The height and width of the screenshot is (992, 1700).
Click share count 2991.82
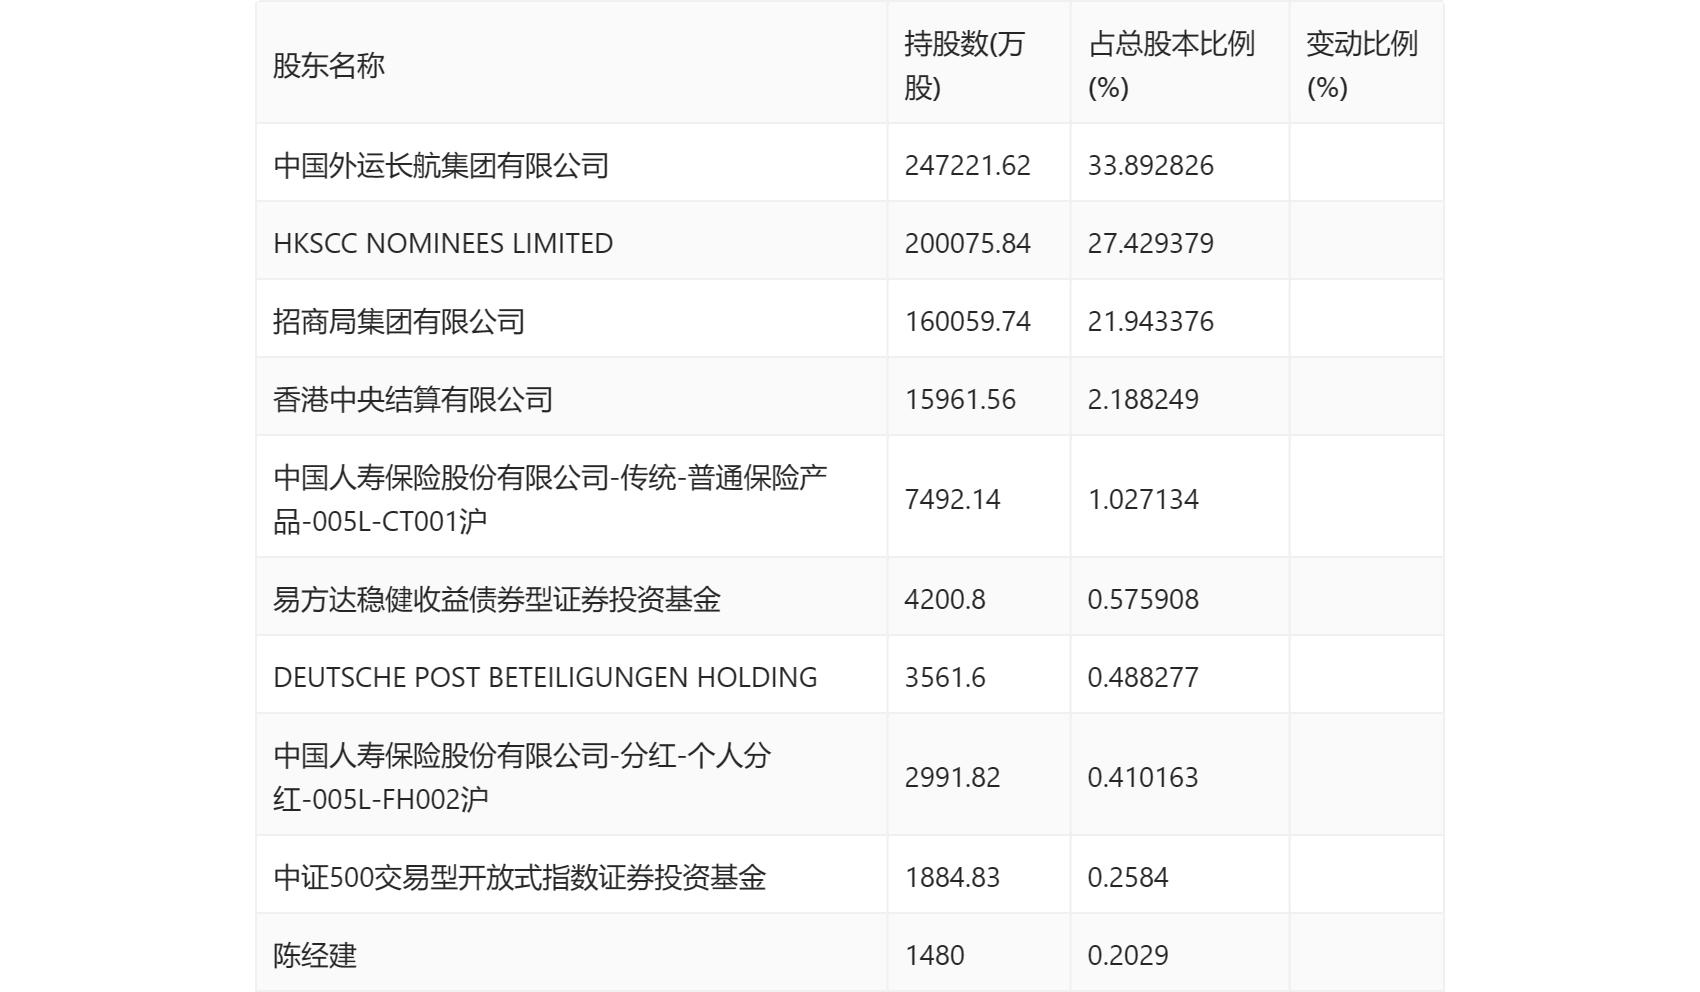pyautogui.click(x=952, y=777)
